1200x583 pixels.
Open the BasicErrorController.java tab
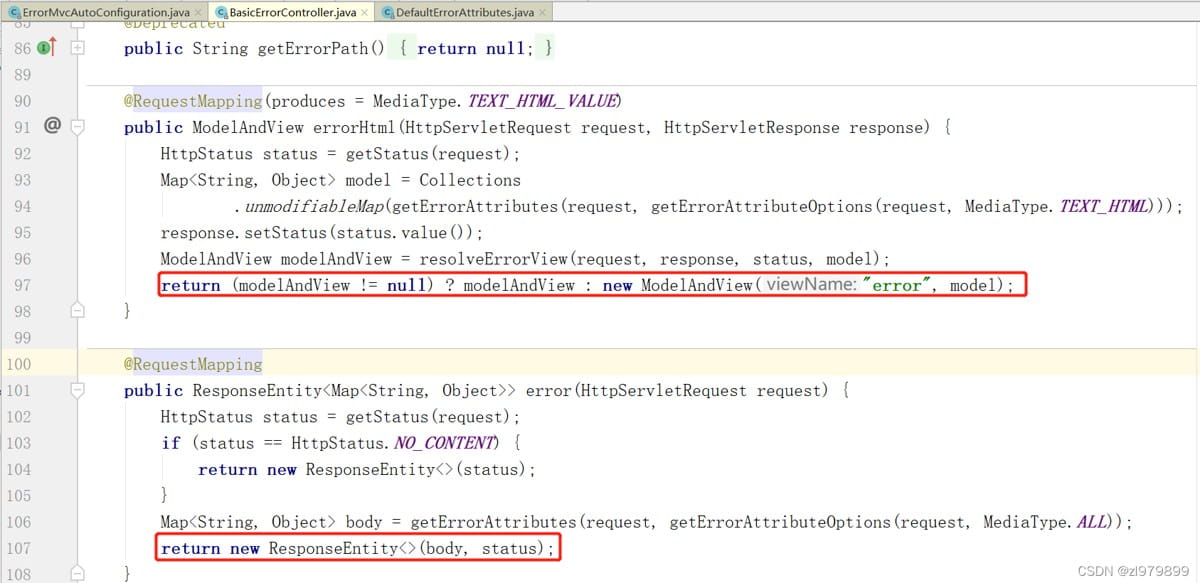click(x=293, y=12)
